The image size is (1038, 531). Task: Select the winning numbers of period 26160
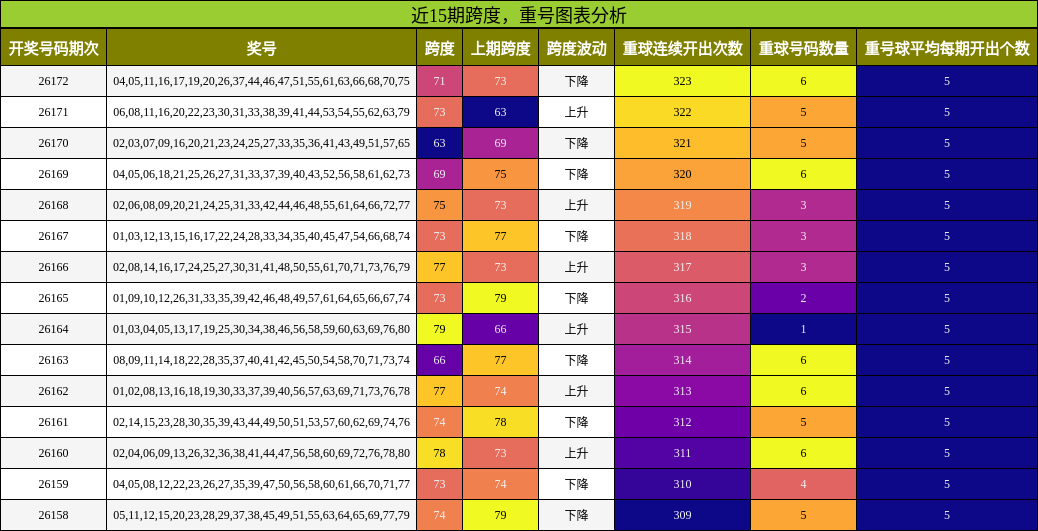[x=261, y=453]
